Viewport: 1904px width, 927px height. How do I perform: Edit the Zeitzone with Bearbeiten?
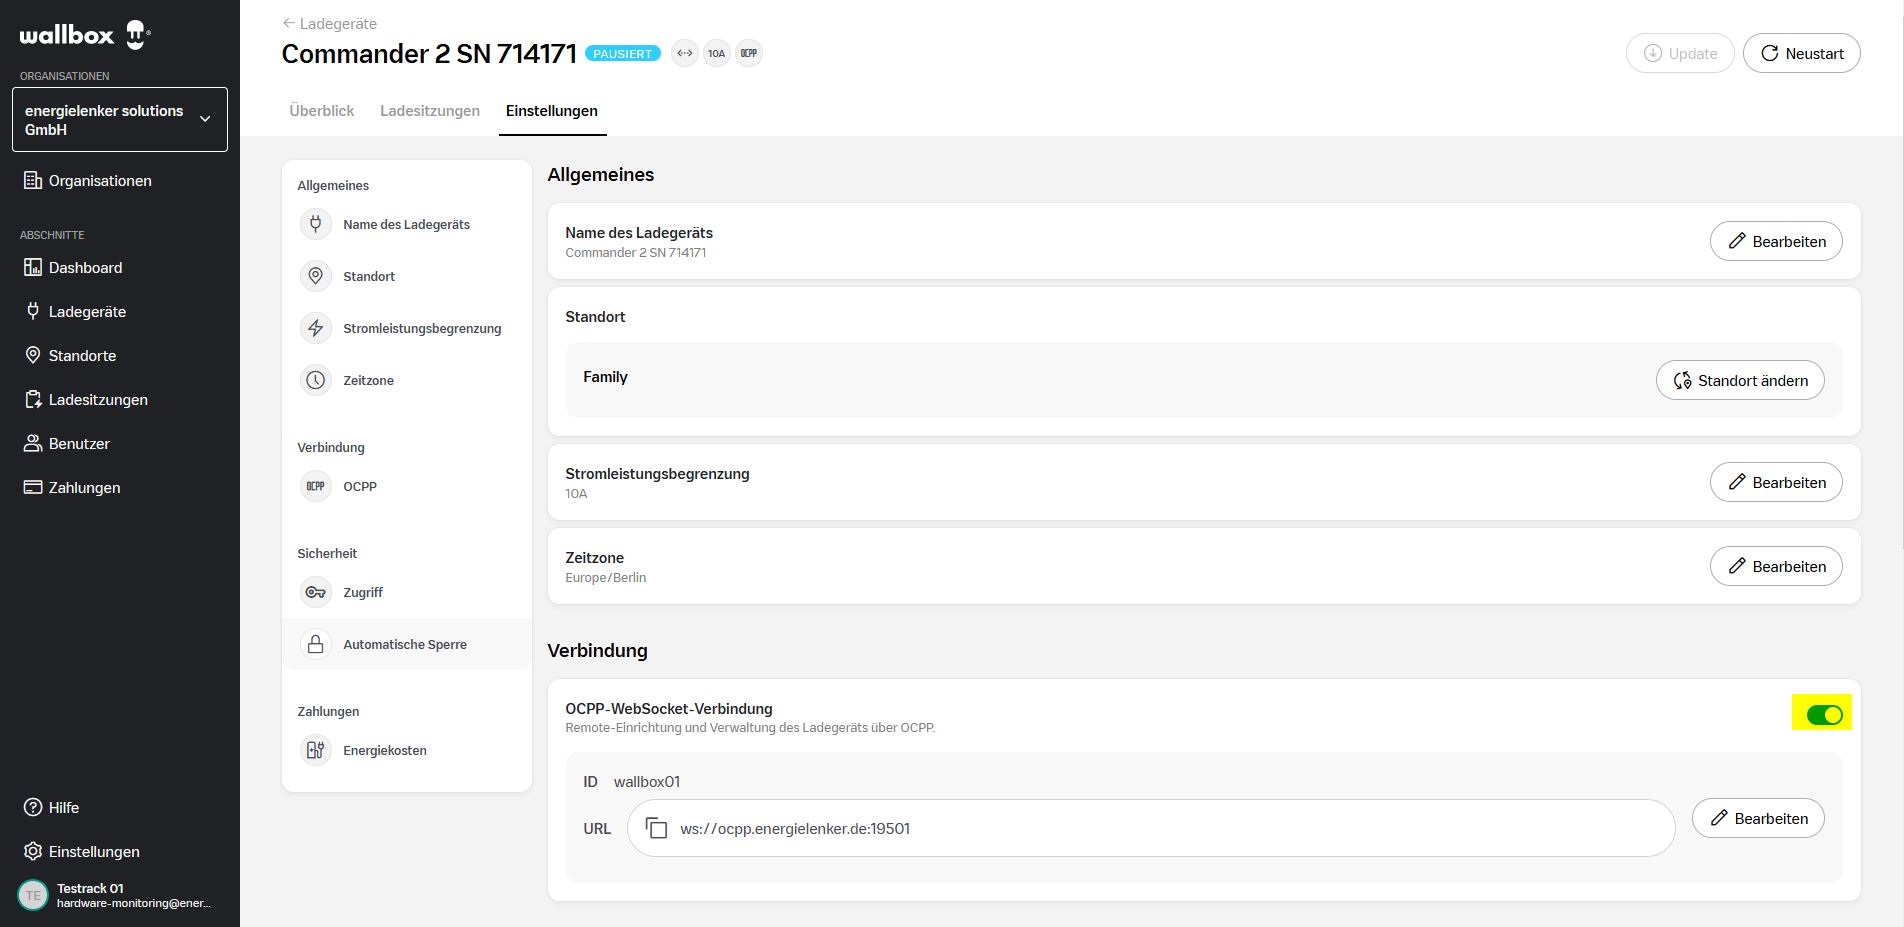[x=1776, y=566]
